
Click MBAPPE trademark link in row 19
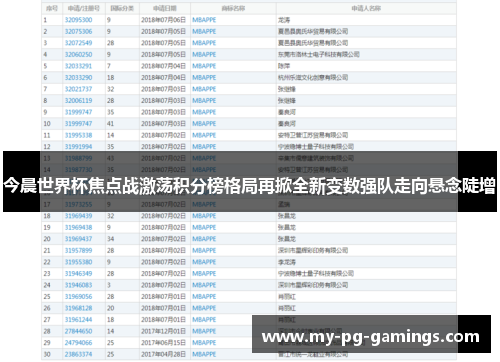point(204,228)
